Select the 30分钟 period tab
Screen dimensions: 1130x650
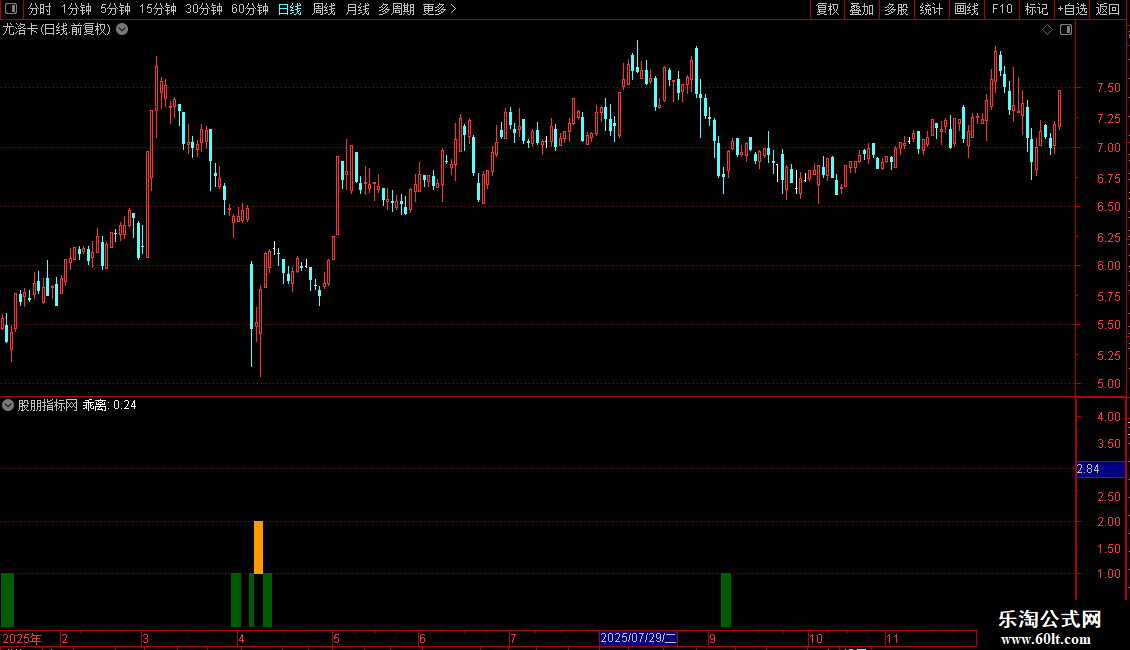[204, 9]
